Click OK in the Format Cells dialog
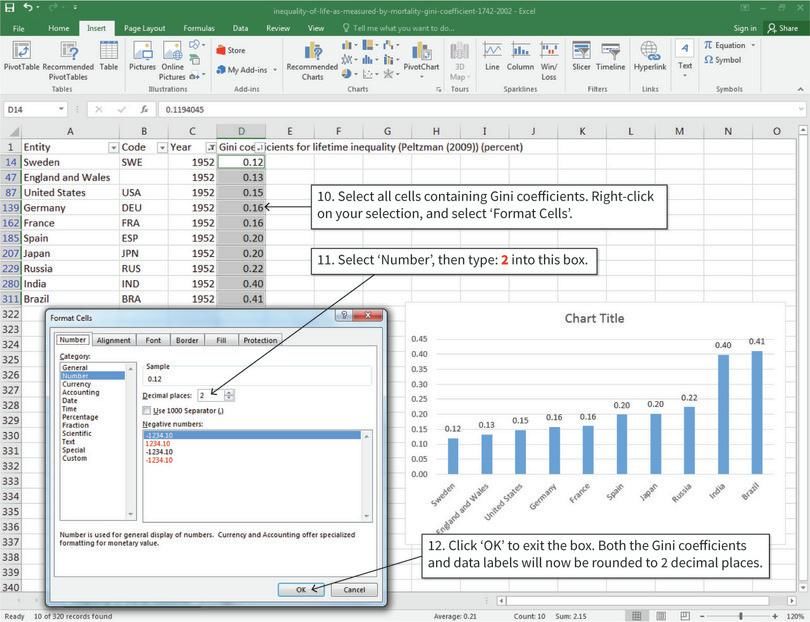The width and height of the screenshot is (810, 622). 301,589
